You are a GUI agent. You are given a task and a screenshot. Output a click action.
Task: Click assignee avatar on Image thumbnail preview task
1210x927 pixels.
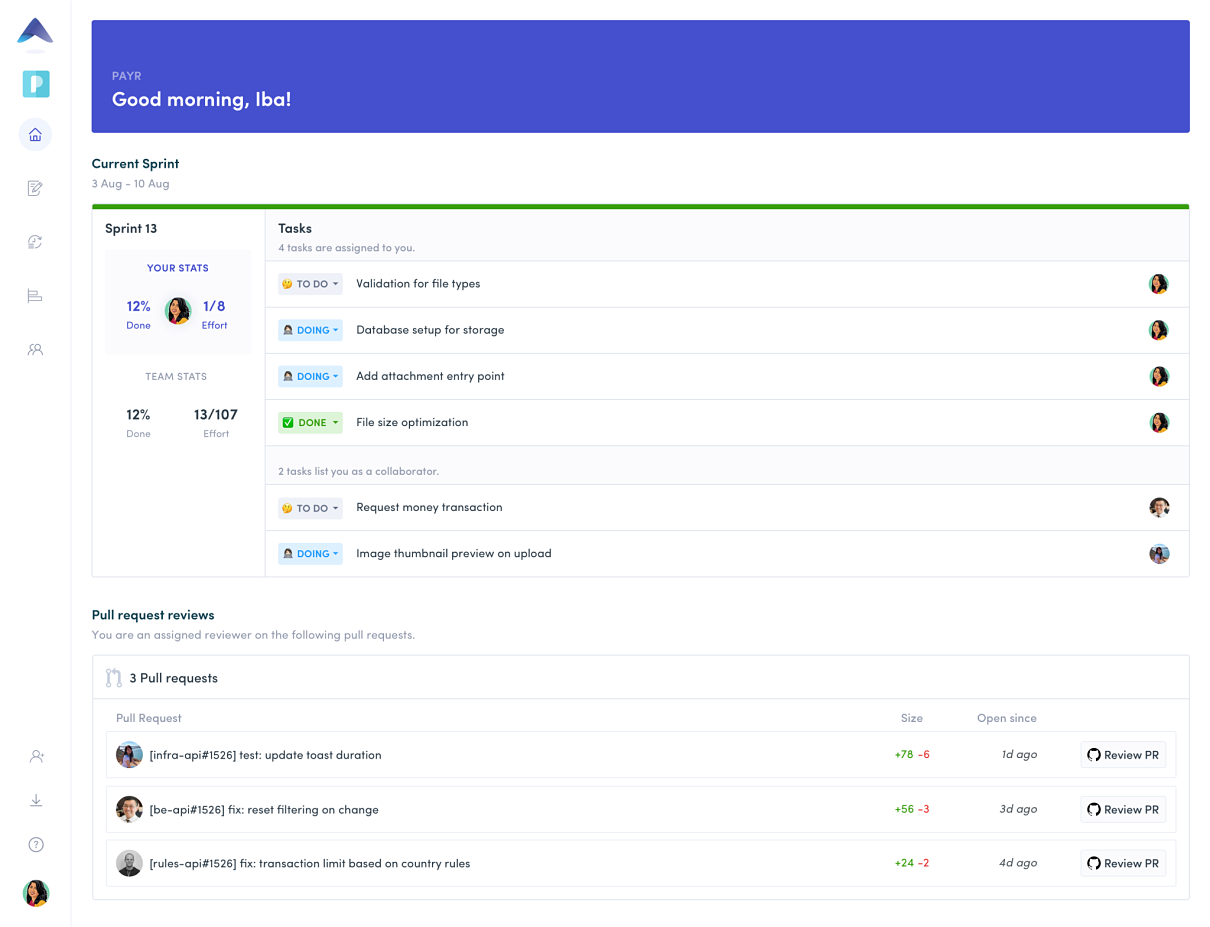tap(1159, 554)
